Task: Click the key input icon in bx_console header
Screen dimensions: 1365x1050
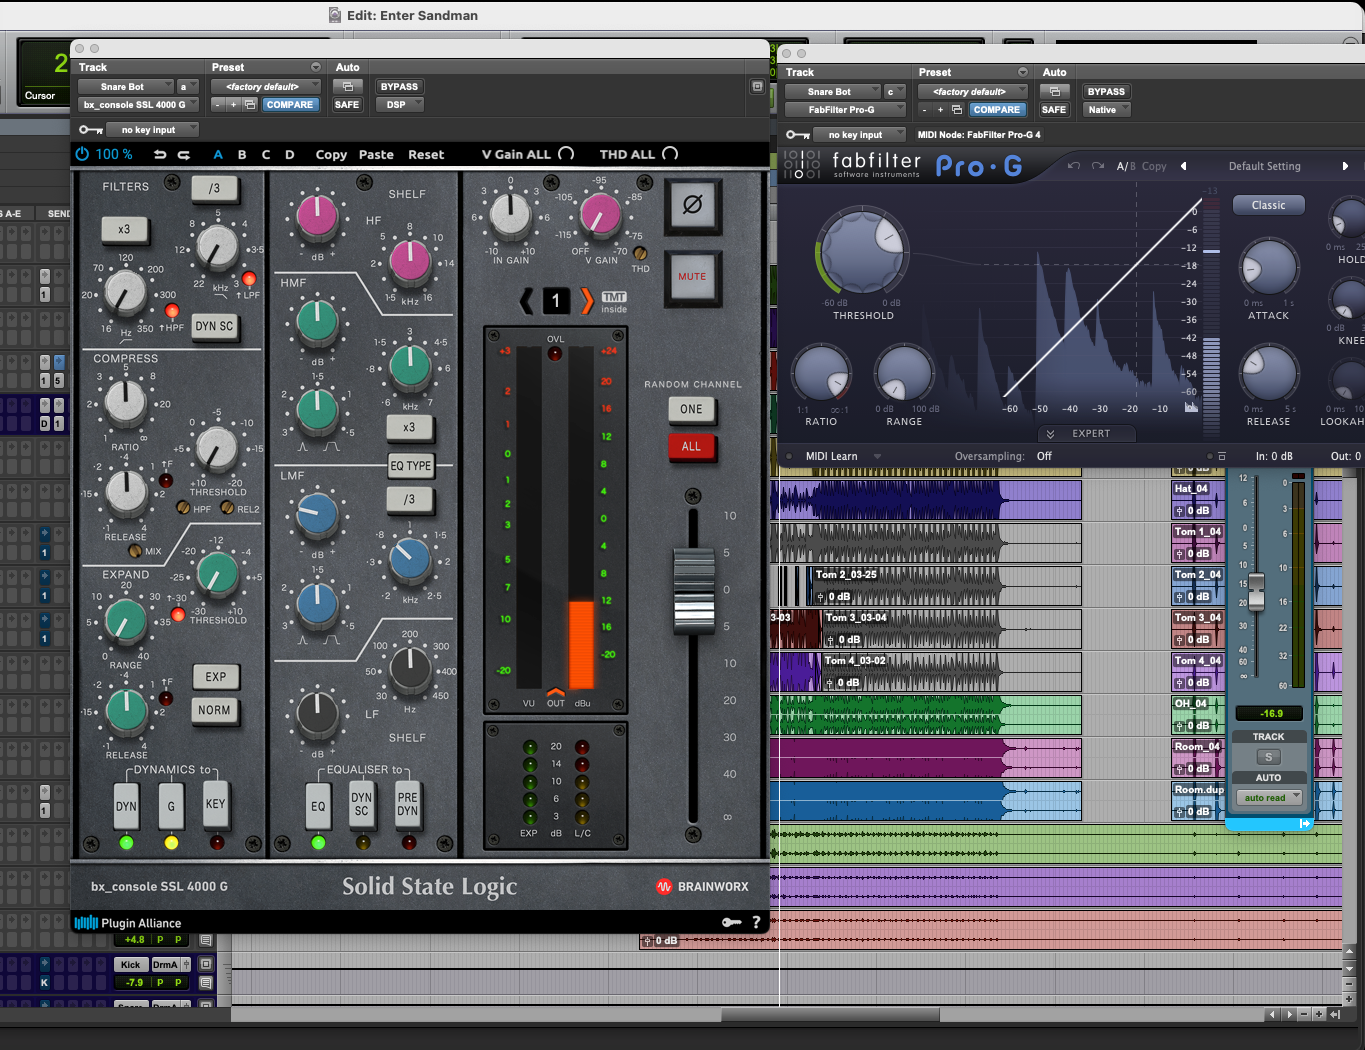Action: [x=91, y=130]
